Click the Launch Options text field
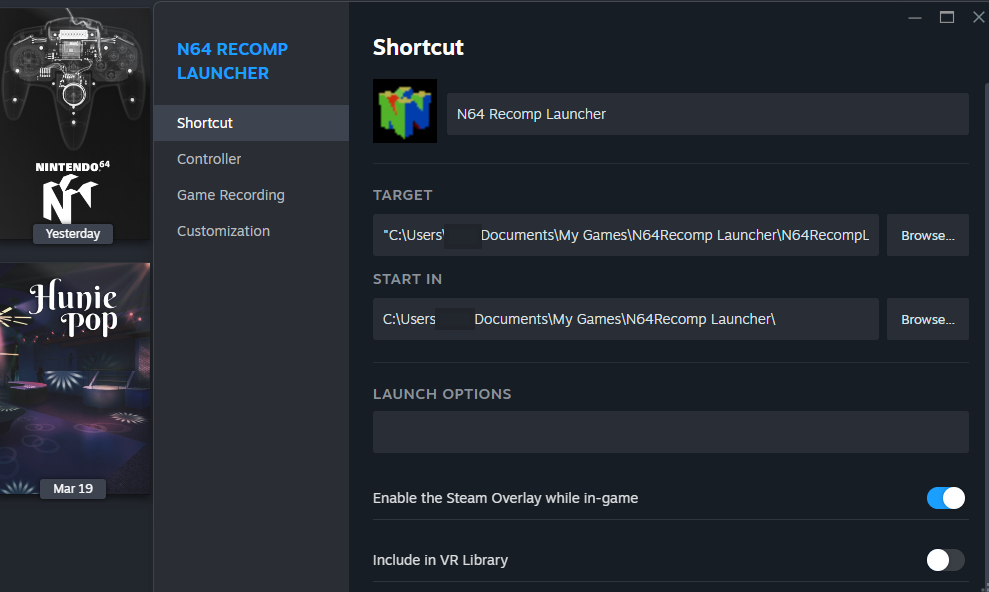 tap(670, 432)
